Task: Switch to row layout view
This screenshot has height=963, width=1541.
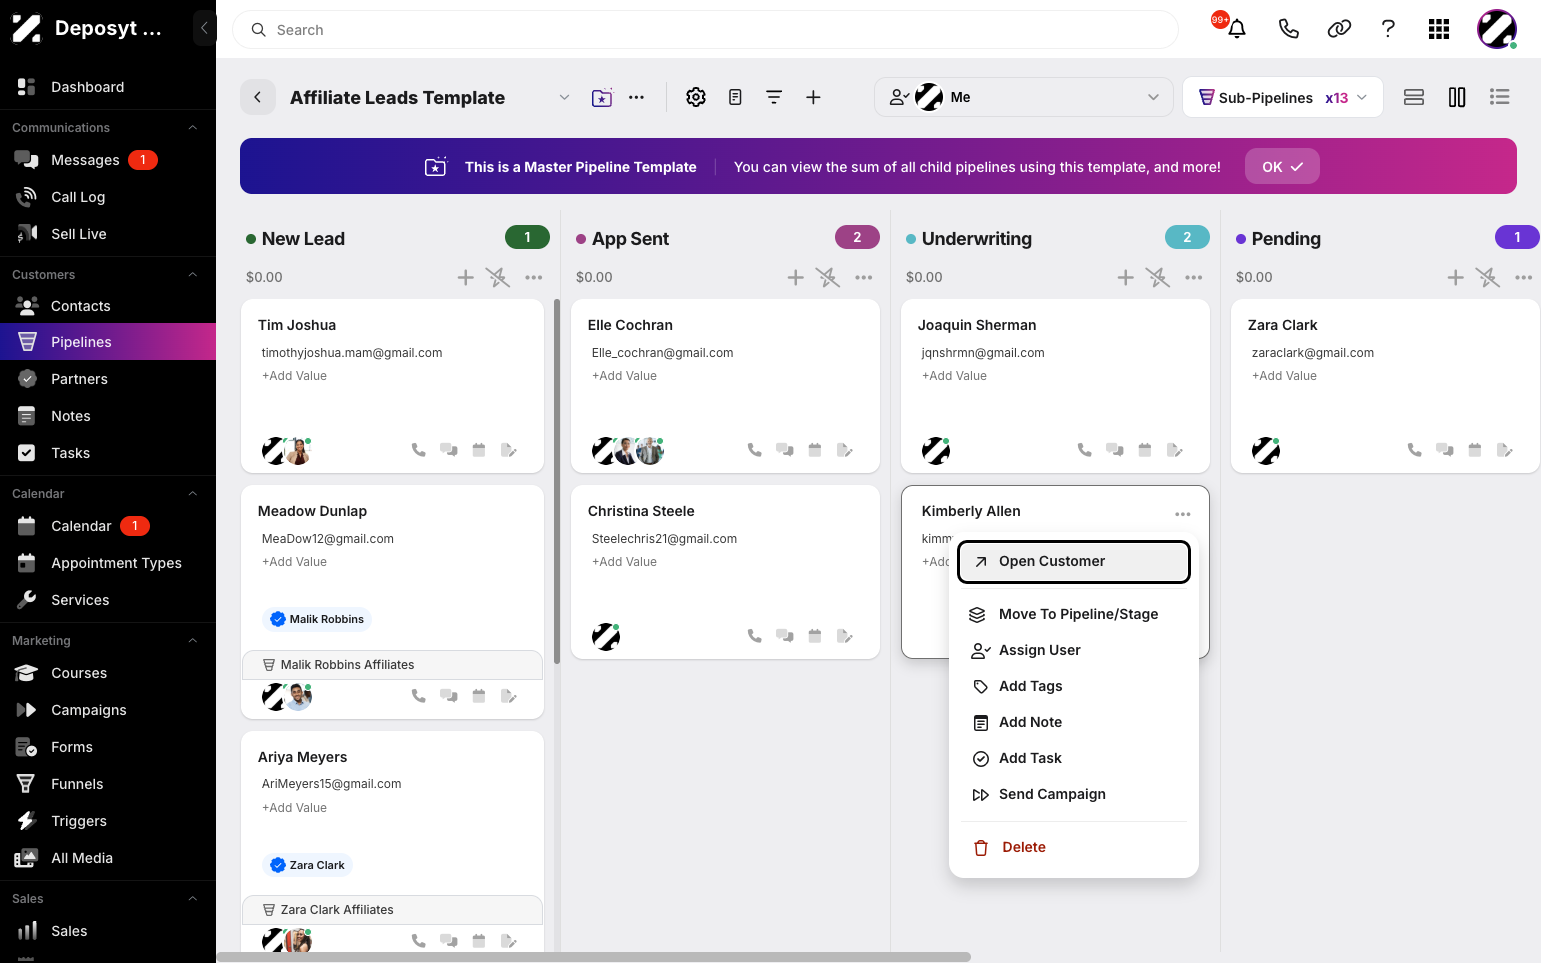Action: pyautogui.click(x=1414, y=97)
